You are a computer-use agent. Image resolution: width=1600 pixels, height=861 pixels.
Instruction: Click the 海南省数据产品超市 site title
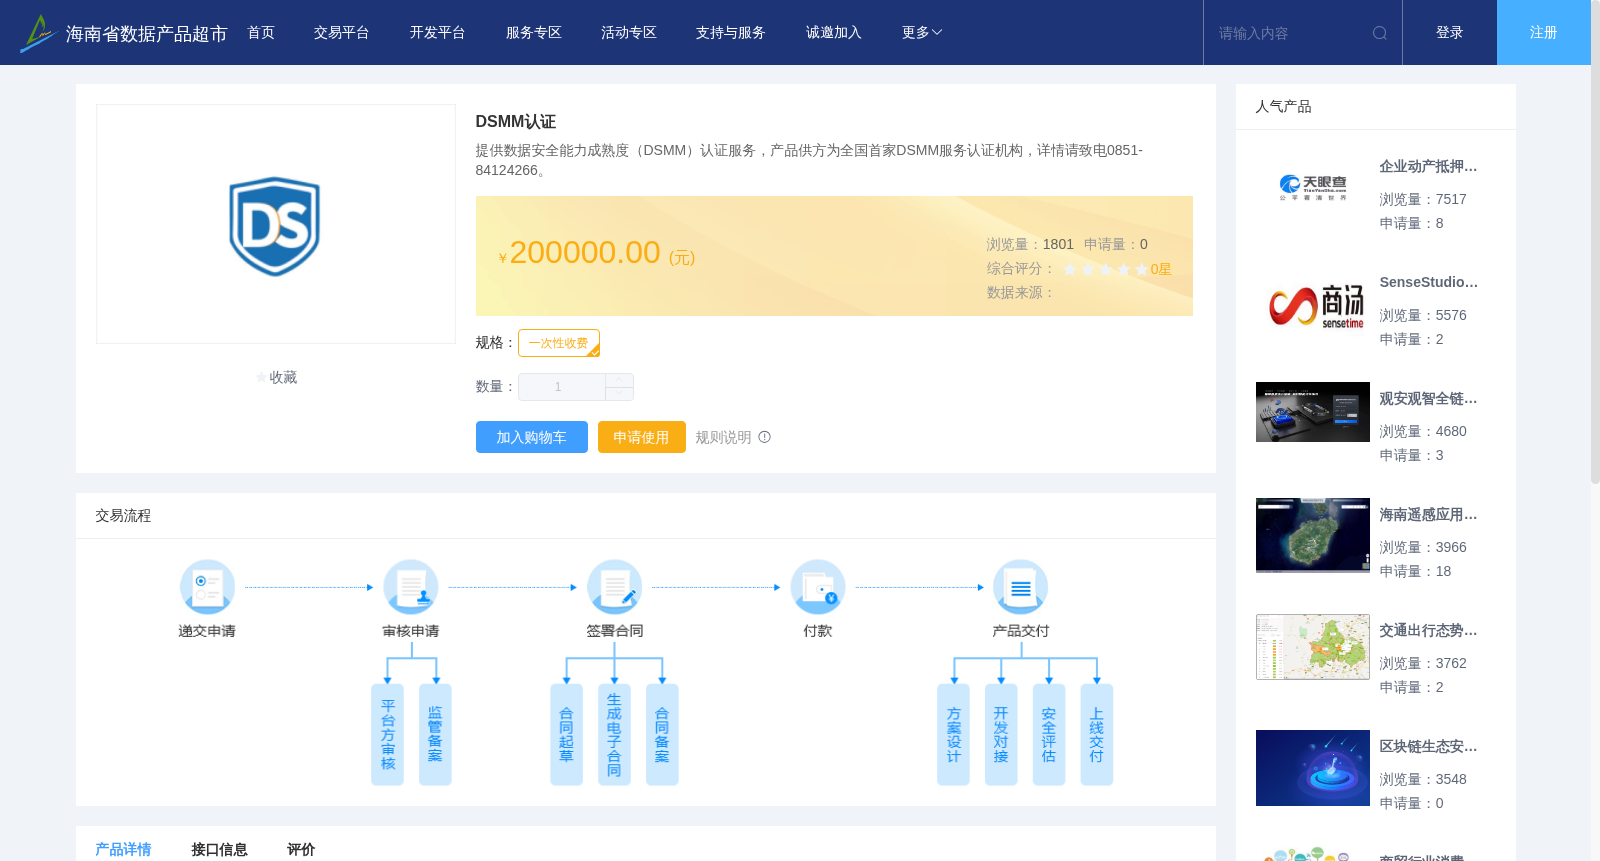click(x=146, y=34)
